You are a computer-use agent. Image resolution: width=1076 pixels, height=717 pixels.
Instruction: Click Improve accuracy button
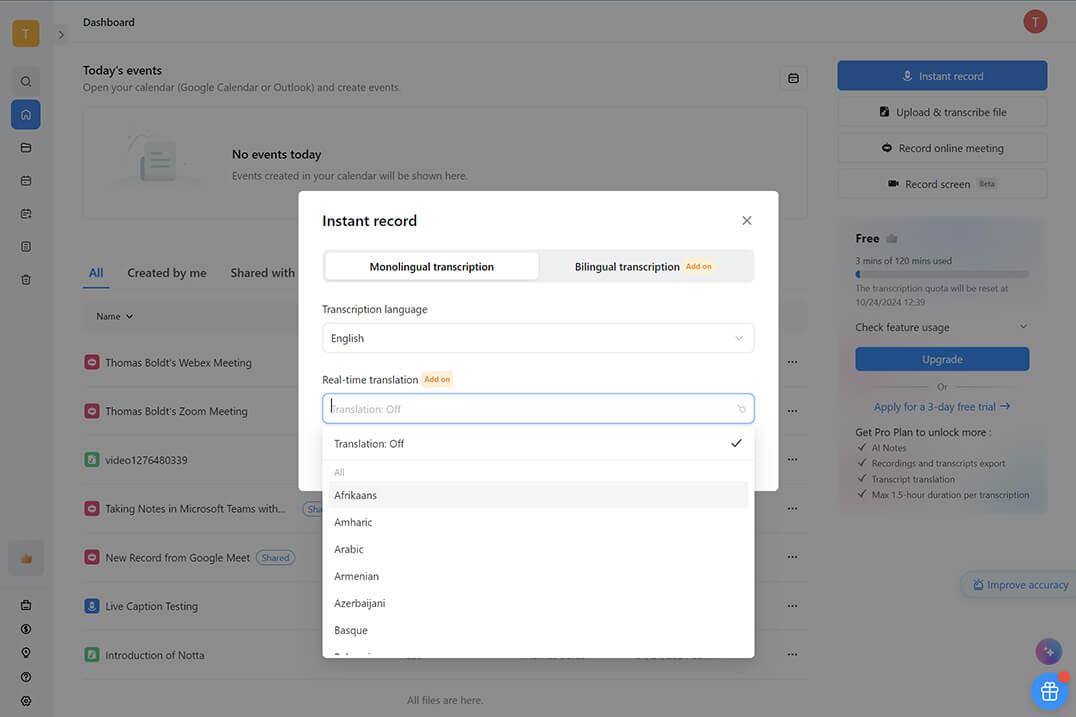1020,585
